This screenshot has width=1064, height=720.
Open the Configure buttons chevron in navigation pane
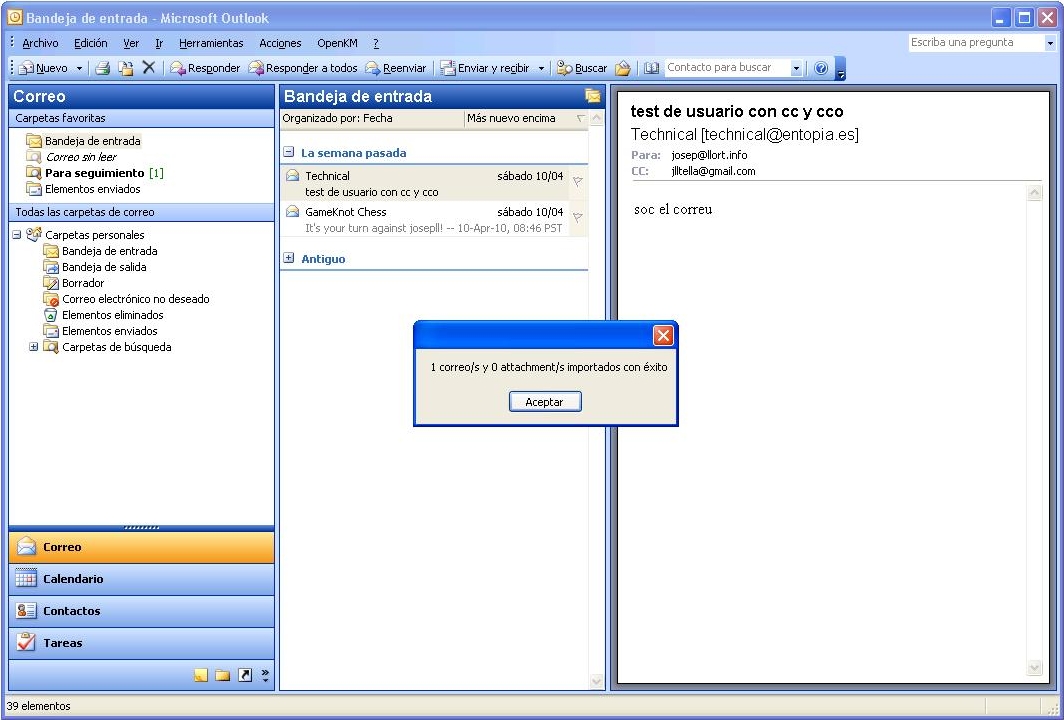(x=265, y=675)
